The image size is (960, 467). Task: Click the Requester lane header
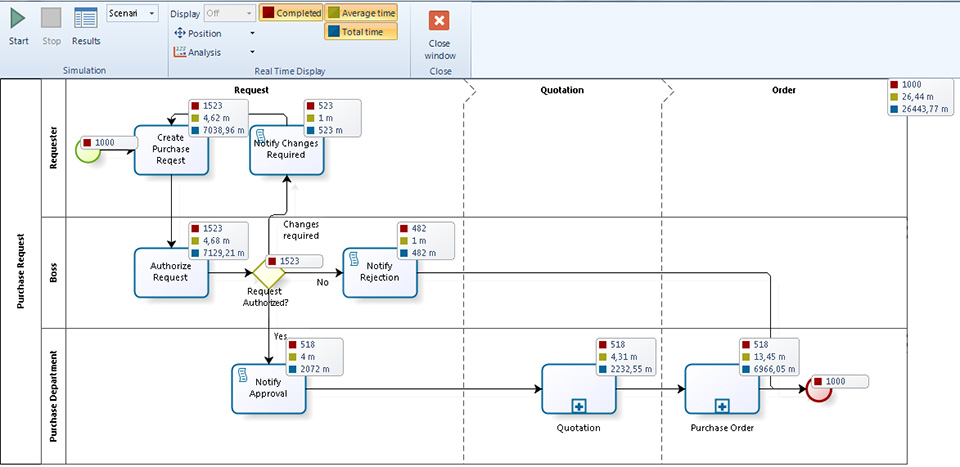53,148
